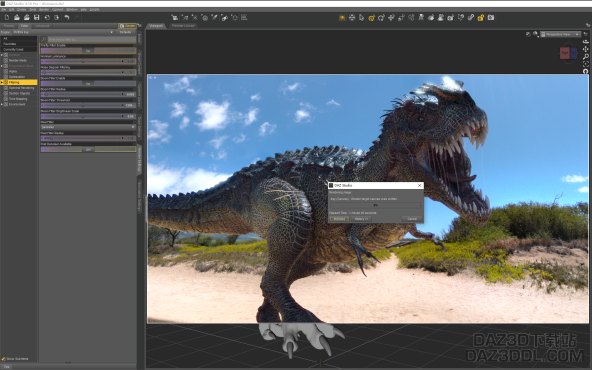This screenshot has width=592, height=370.
Task: Switch to the Presets tab
Action: coord(9,26)
